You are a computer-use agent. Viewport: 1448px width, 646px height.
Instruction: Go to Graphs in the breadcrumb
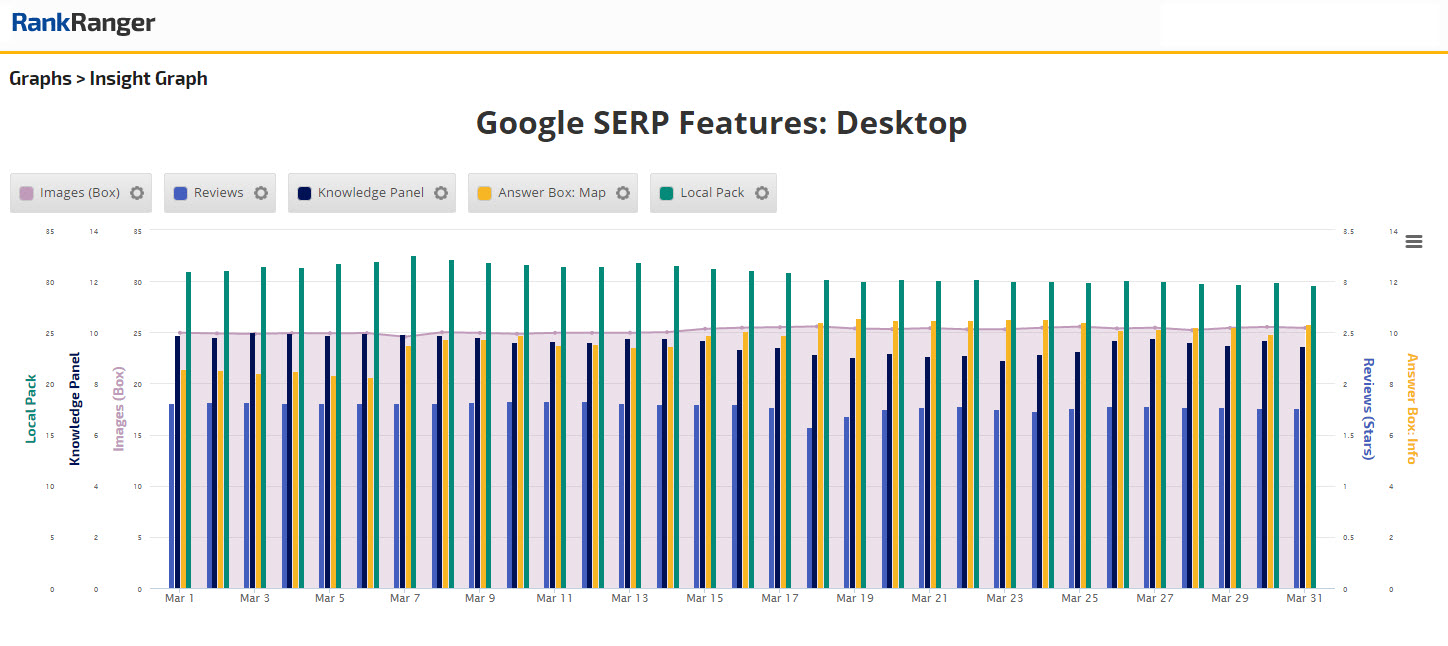tap(40, 78)
